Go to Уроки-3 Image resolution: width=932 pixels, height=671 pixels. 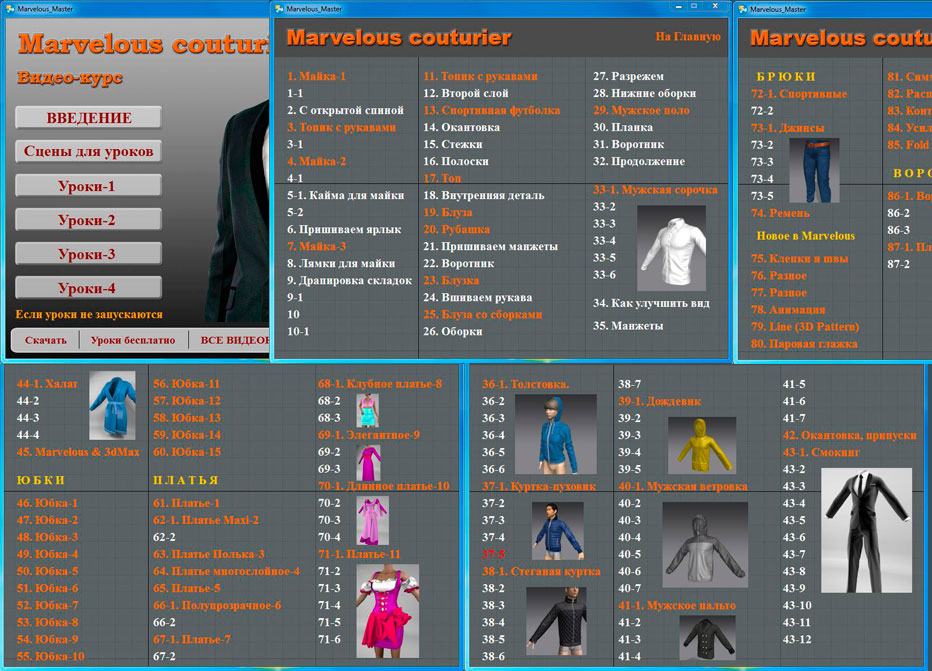point(89,253)
